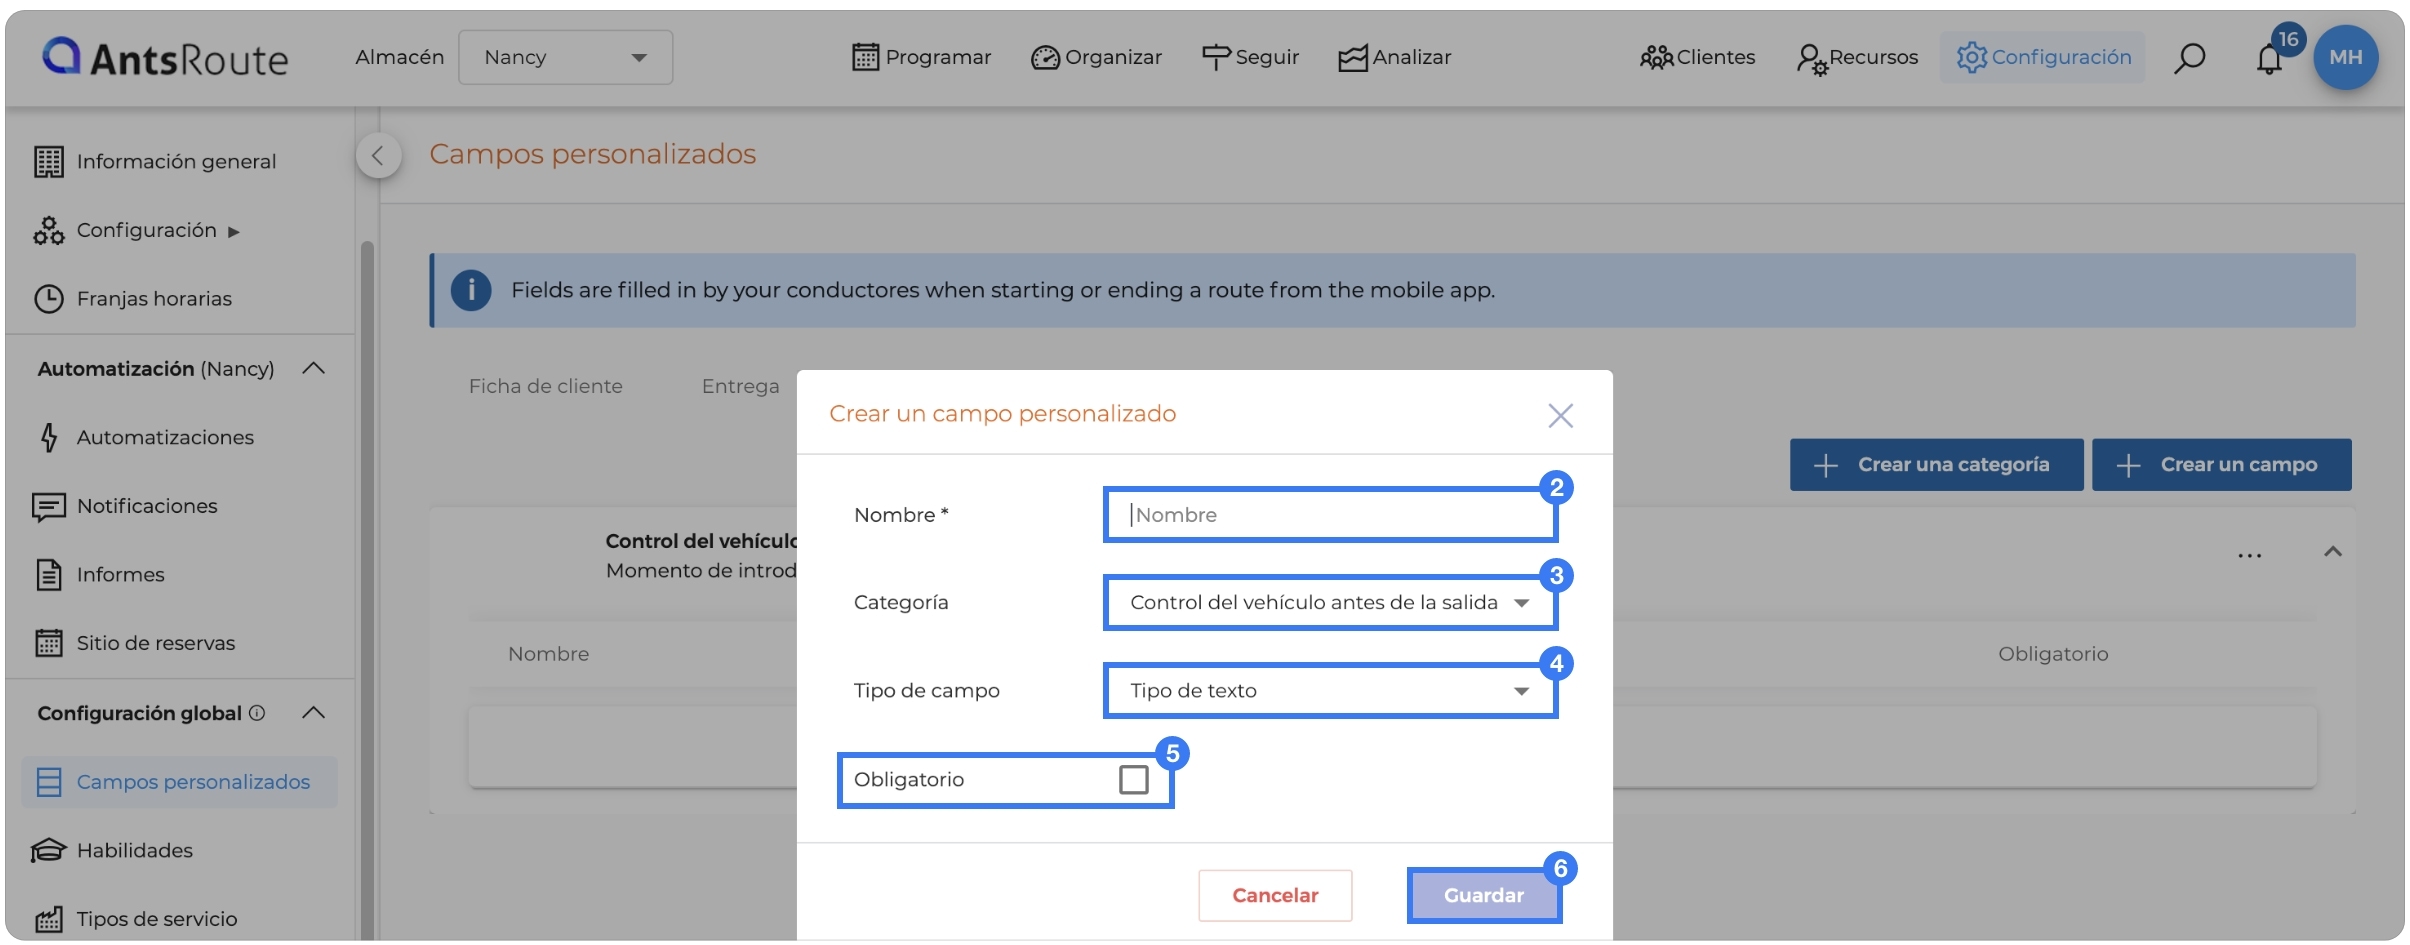Click the Información general building icon

click(48, 161)
